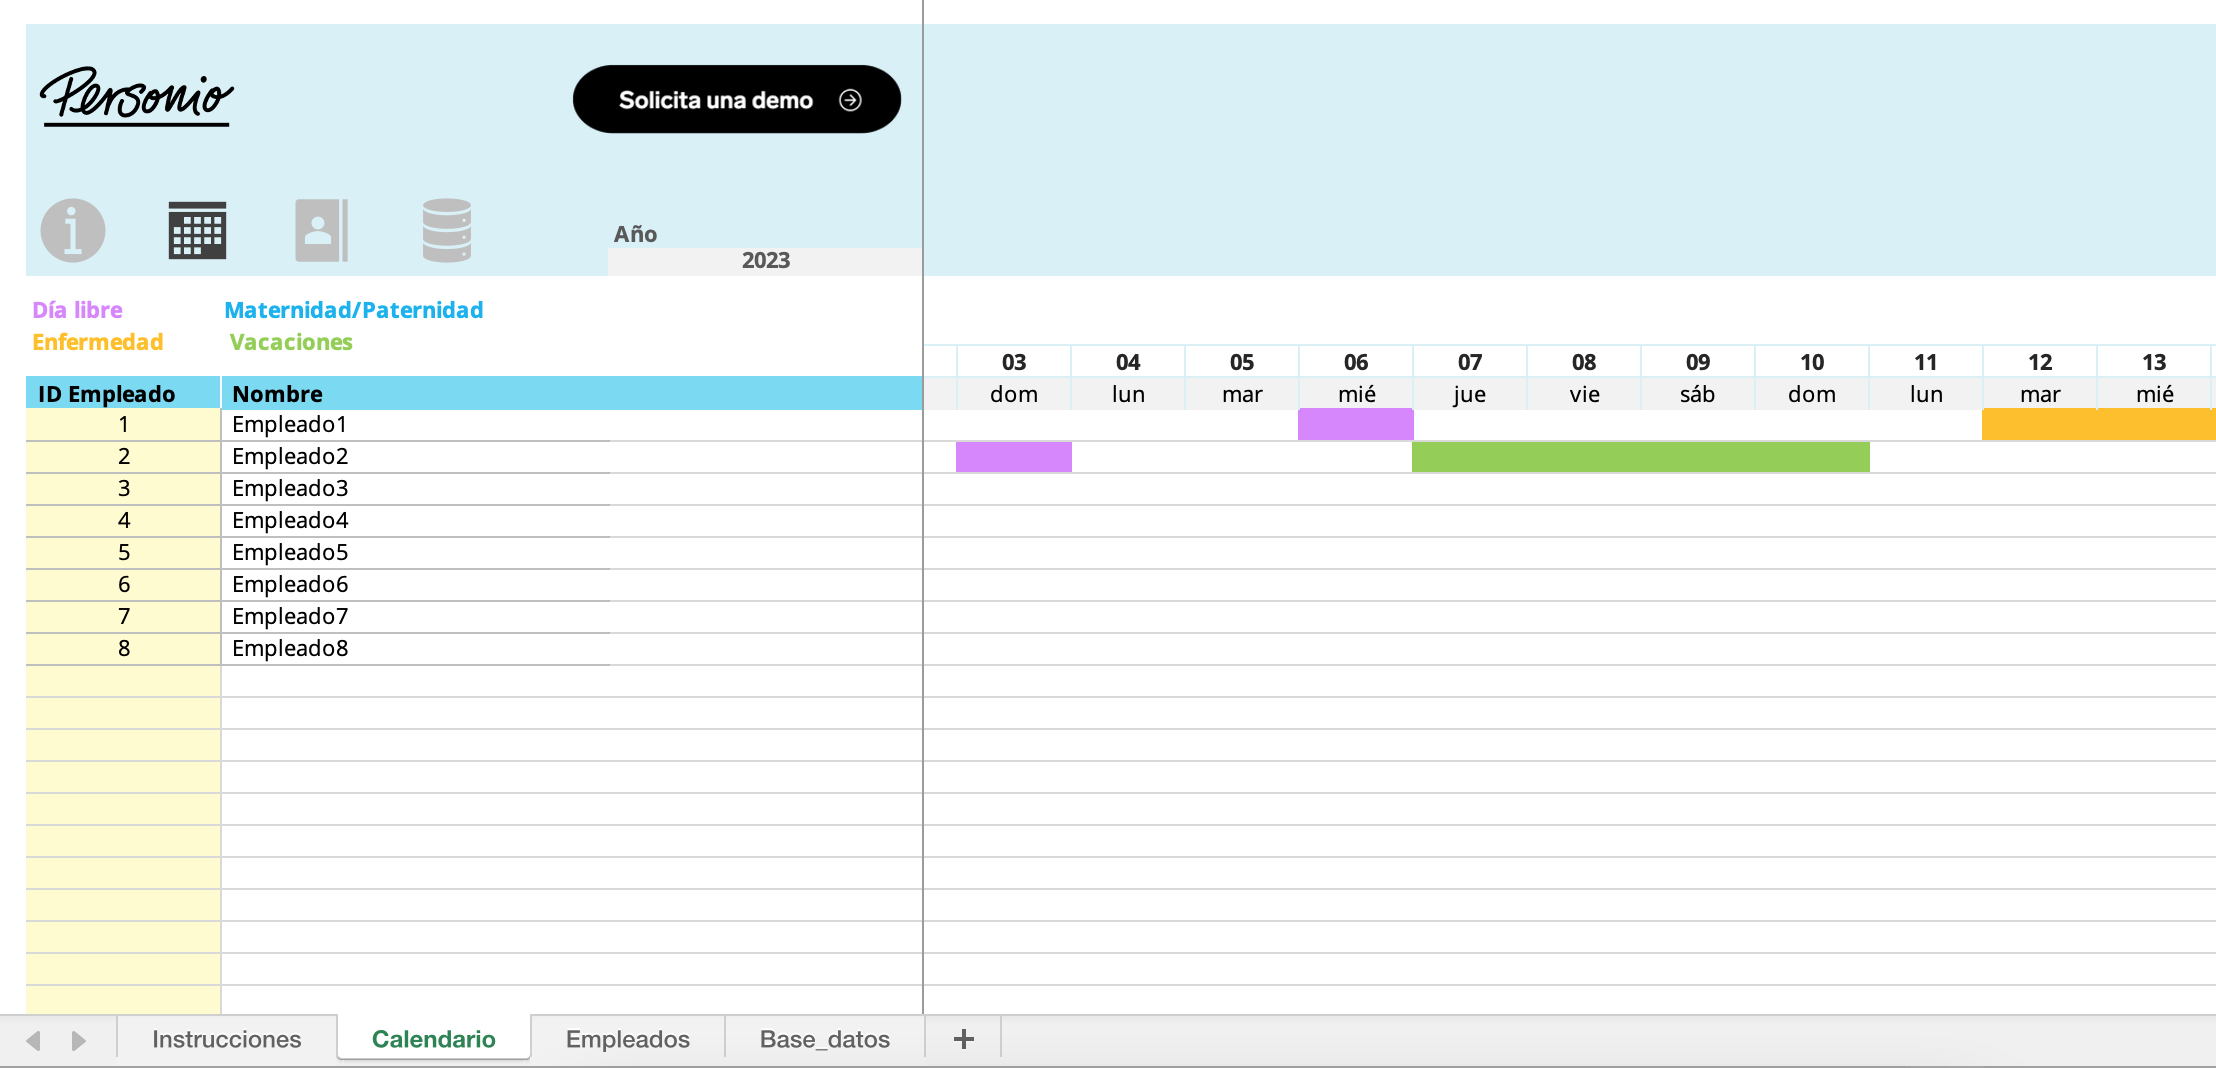Open the employee contact card icon
Viewport: 2216px width, 1068px height.
(x=321, y=230)
